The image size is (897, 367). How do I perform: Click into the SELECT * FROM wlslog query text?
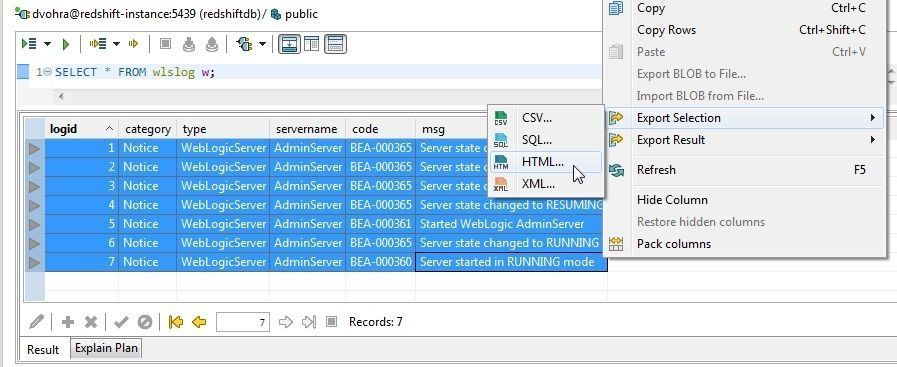click(x=135, y=72)
